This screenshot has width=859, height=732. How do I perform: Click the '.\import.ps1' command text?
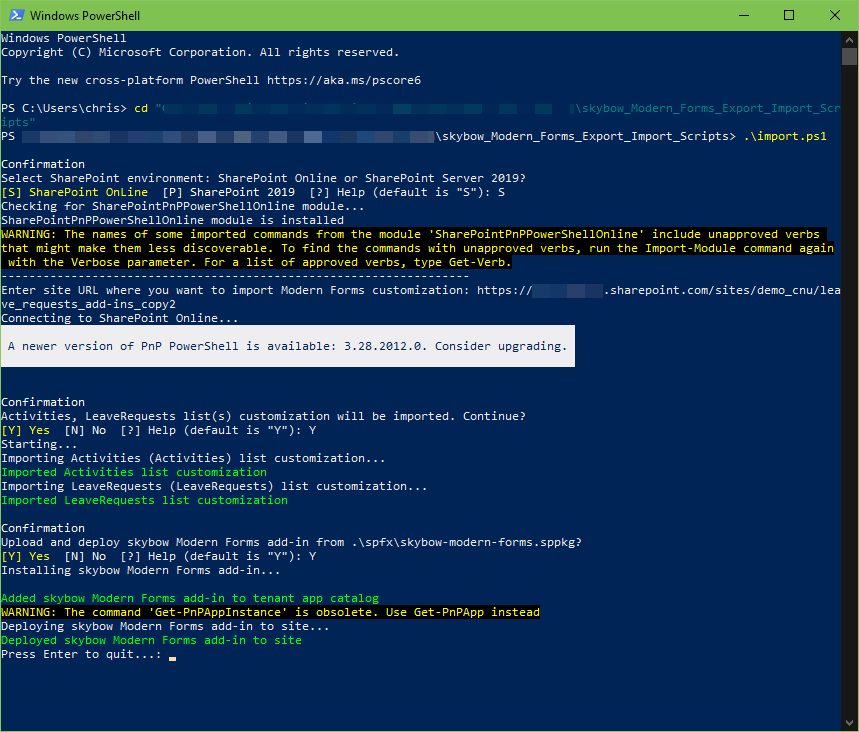785,136
